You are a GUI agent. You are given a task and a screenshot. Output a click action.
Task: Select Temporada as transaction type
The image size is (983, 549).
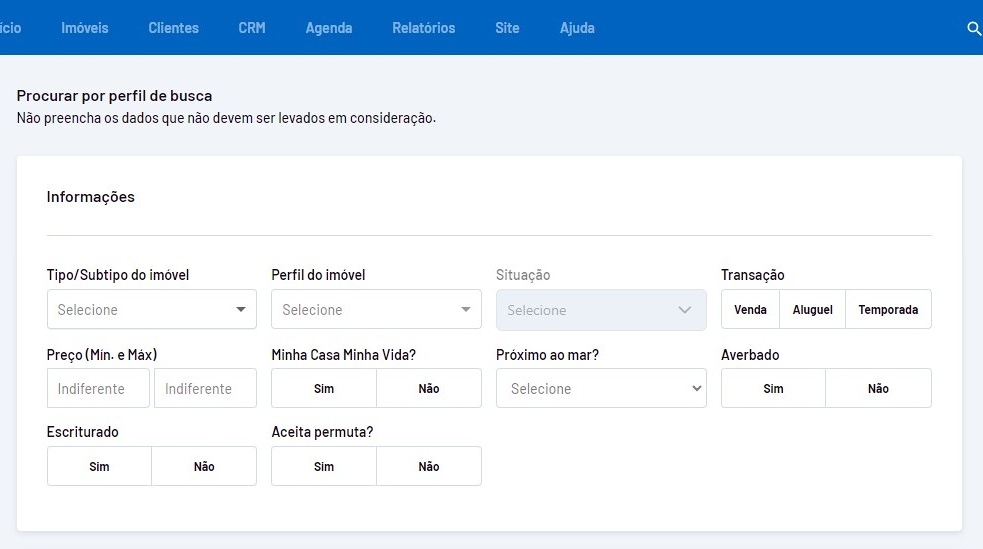(x=888, y=310)
